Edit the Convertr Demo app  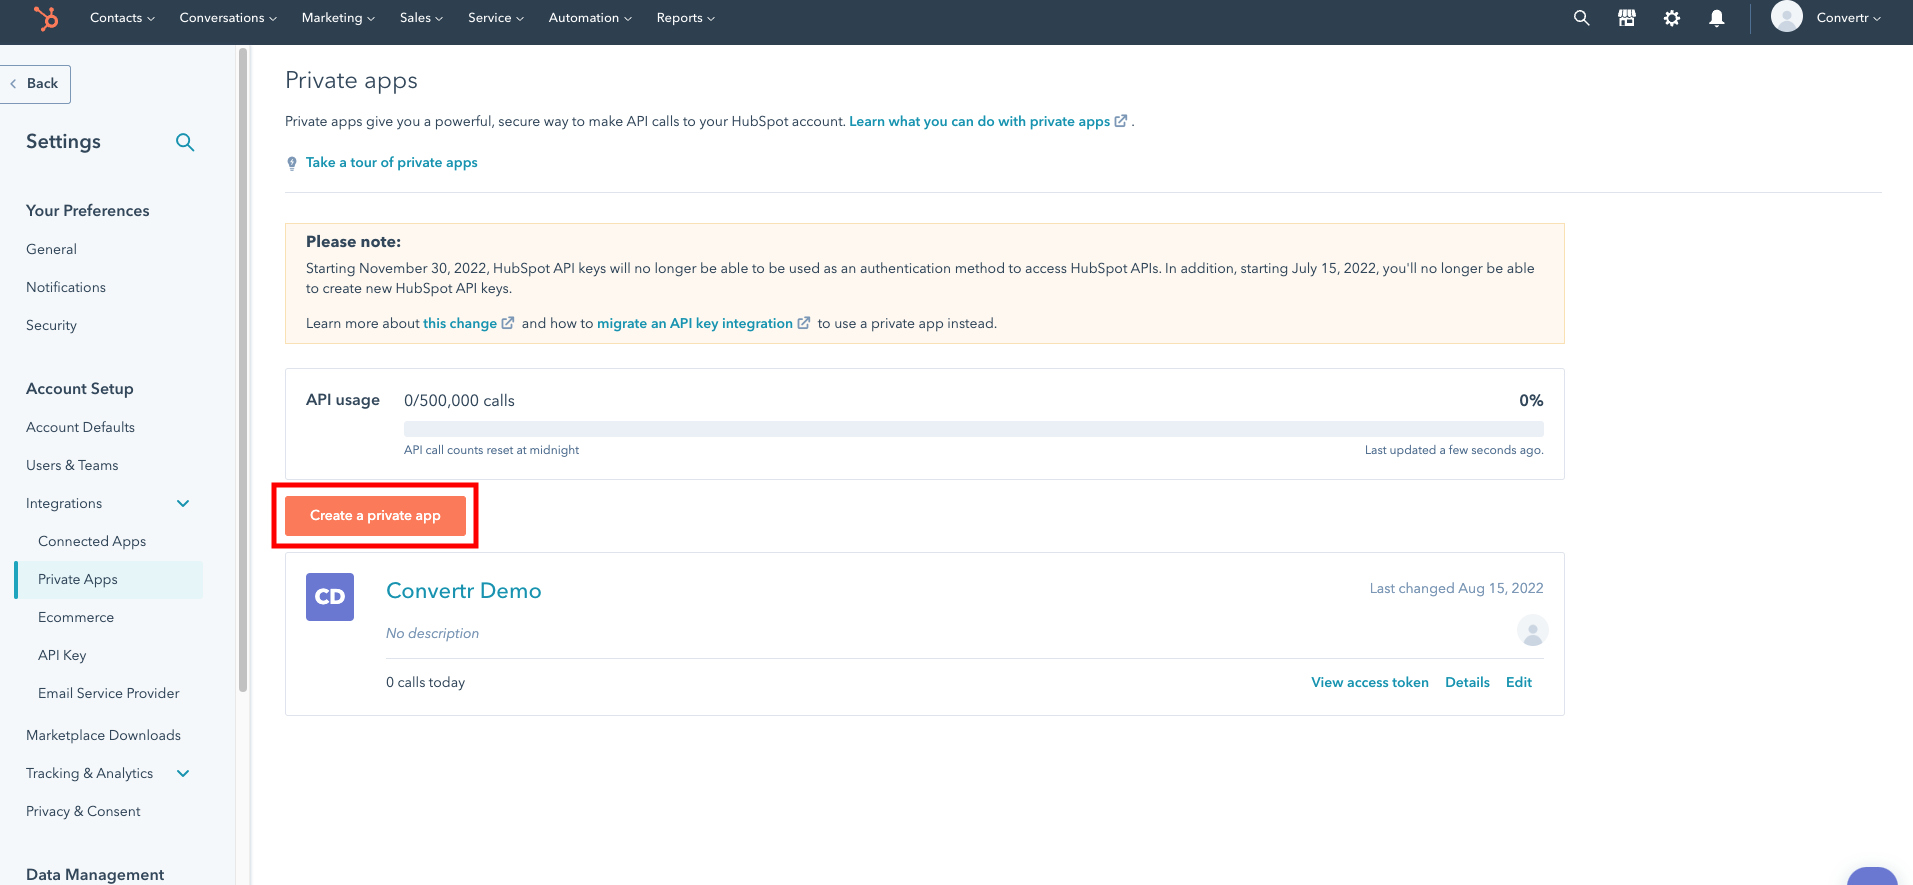click(1519, 682)
